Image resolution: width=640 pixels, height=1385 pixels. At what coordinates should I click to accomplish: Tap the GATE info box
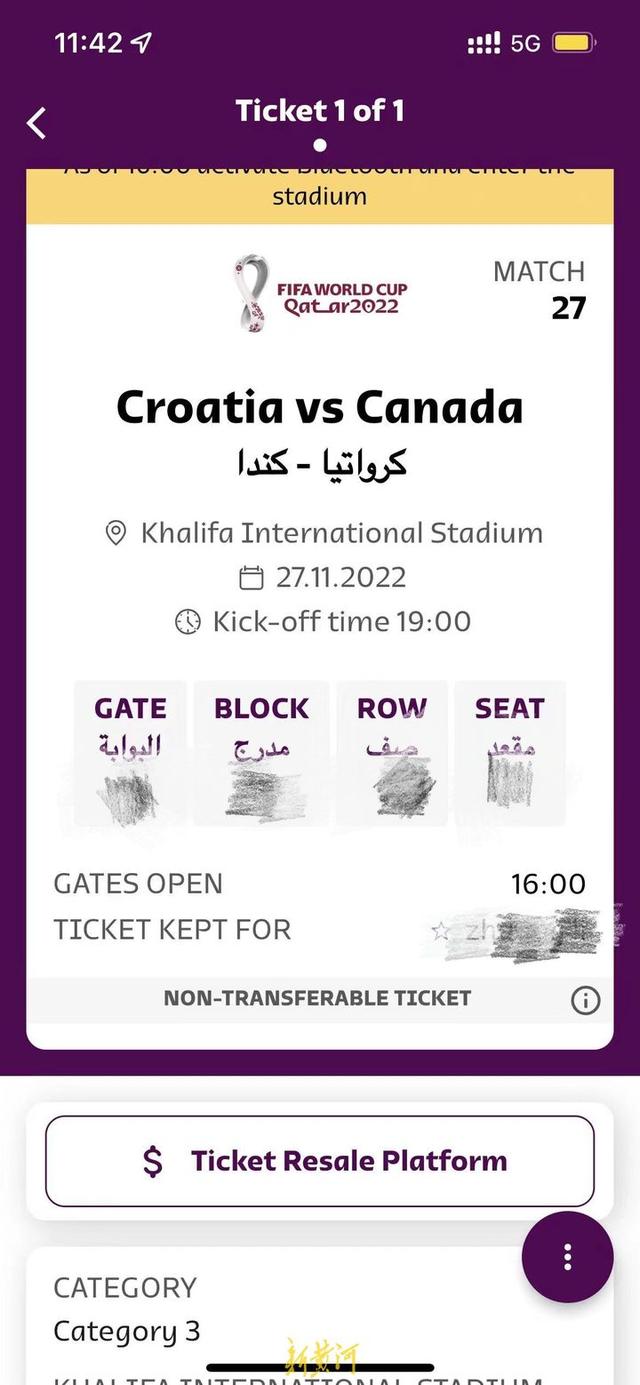(130, 753)
